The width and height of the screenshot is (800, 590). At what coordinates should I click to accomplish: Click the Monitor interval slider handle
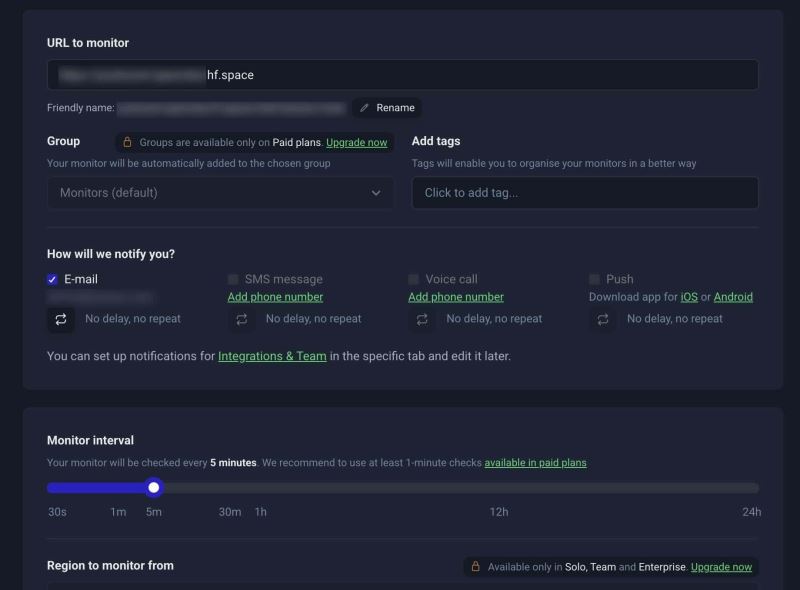coord(154,488)
